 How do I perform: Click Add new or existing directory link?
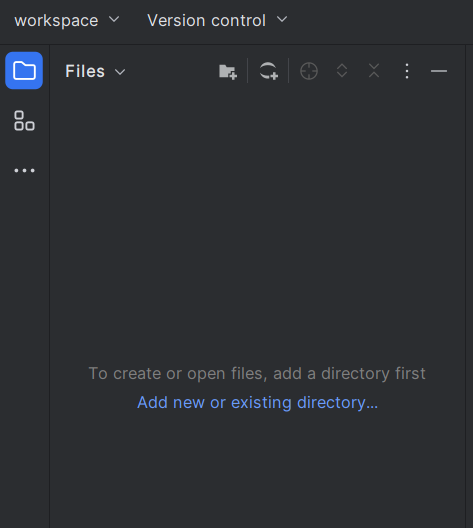point(258,402)
